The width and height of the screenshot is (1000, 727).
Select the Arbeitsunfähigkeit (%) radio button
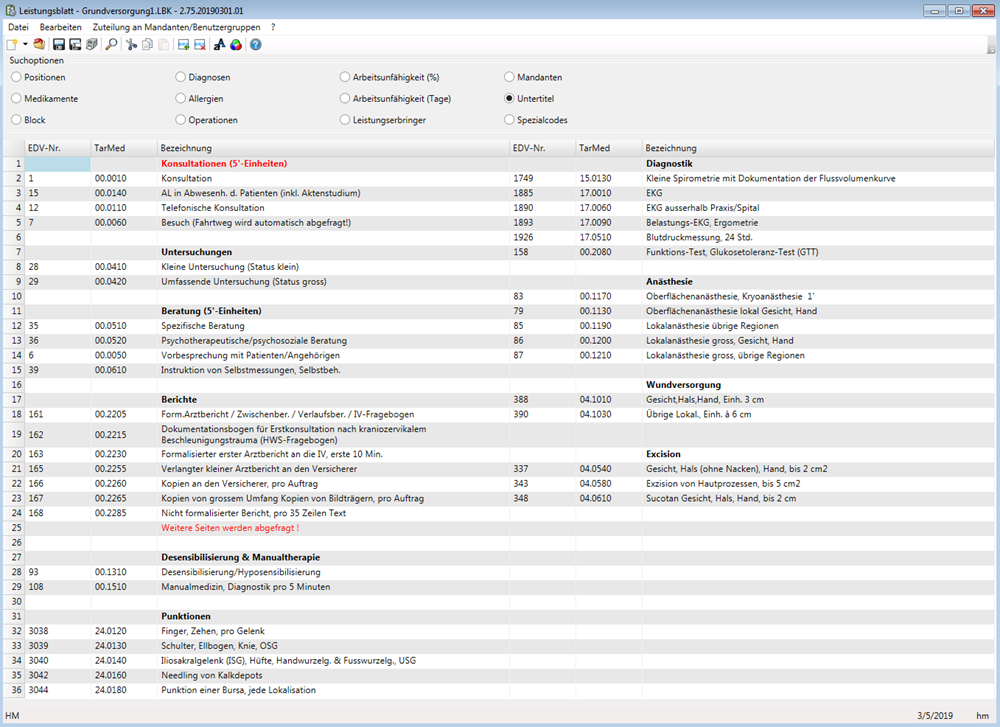pyautogui.click(x=345, y=77)
